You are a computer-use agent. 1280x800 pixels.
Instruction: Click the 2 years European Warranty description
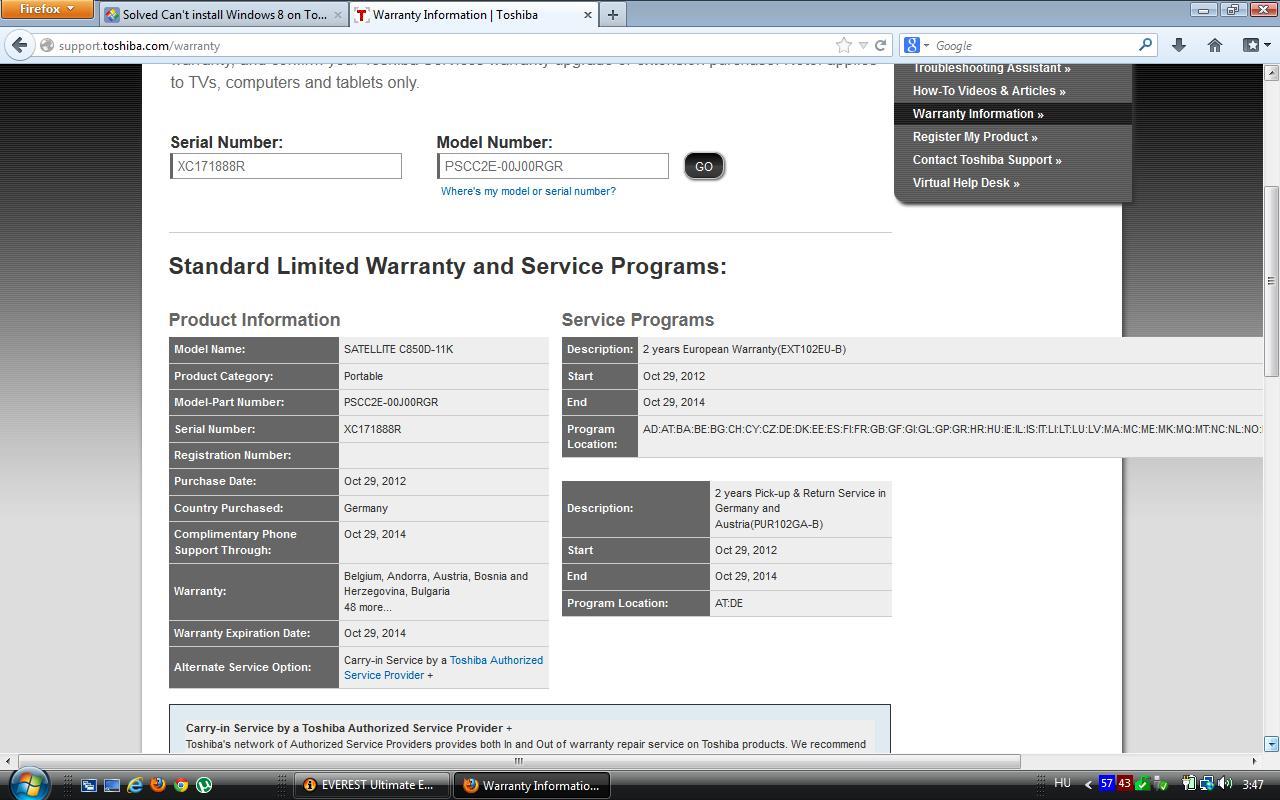[744, 349]
